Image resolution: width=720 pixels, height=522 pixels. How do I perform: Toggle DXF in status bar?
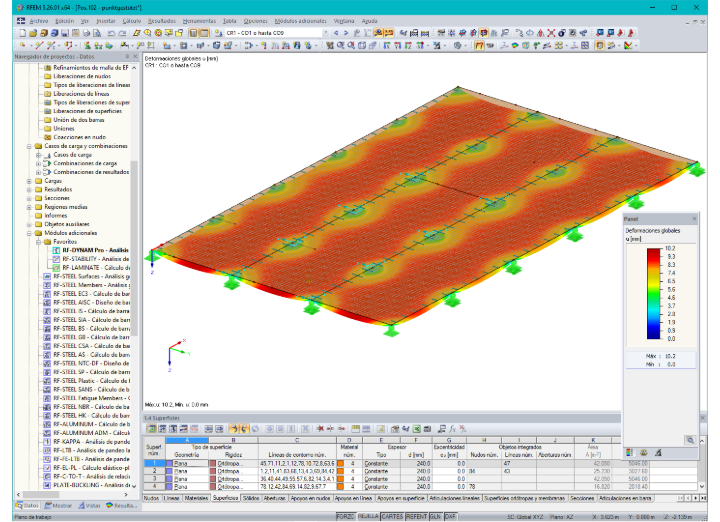pyautogui.click(x=450, y=517)
